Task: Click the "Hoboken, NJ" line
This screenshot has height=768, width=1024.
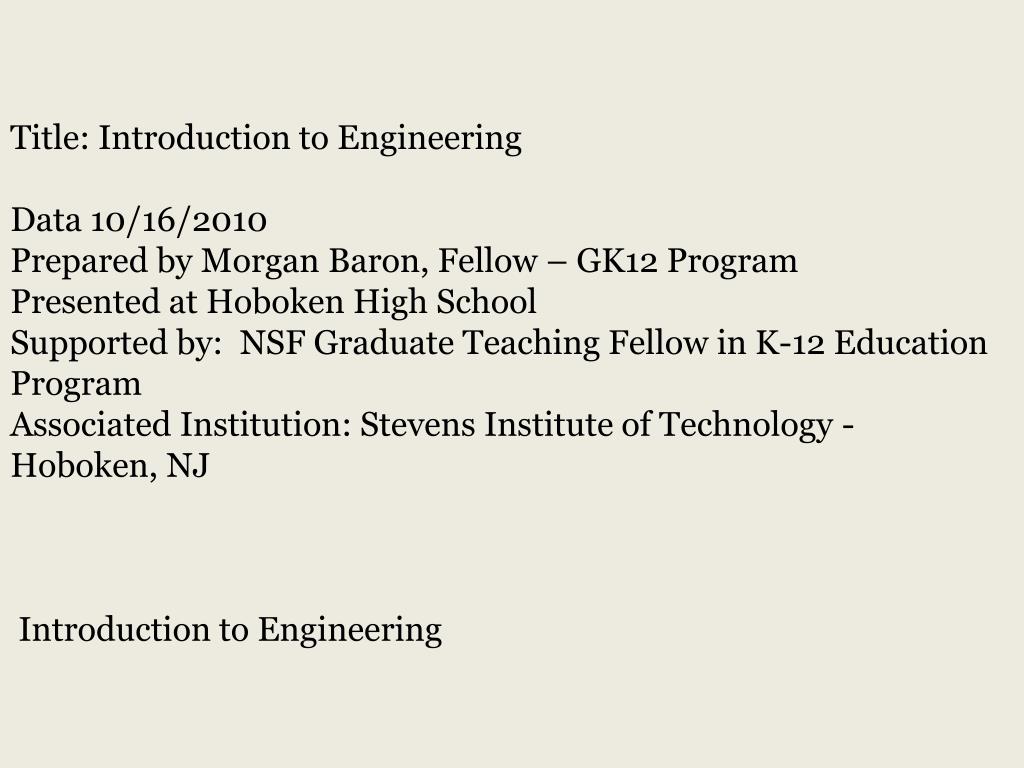Action: tap(110, 466)
